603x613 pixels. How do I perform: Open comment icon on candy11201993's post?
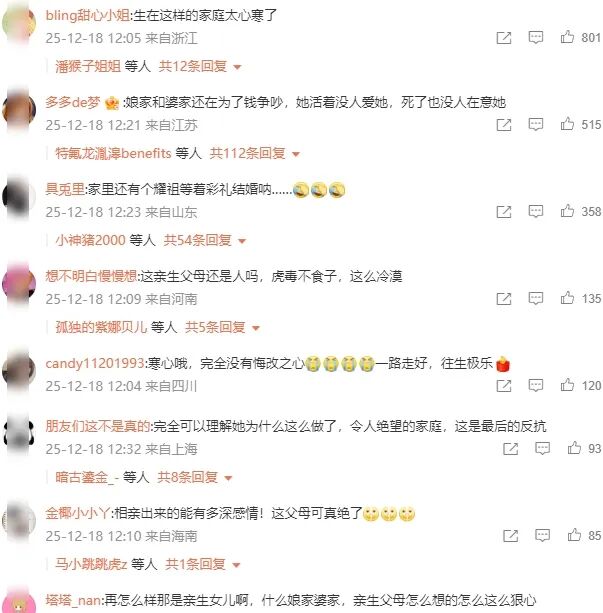535,385
